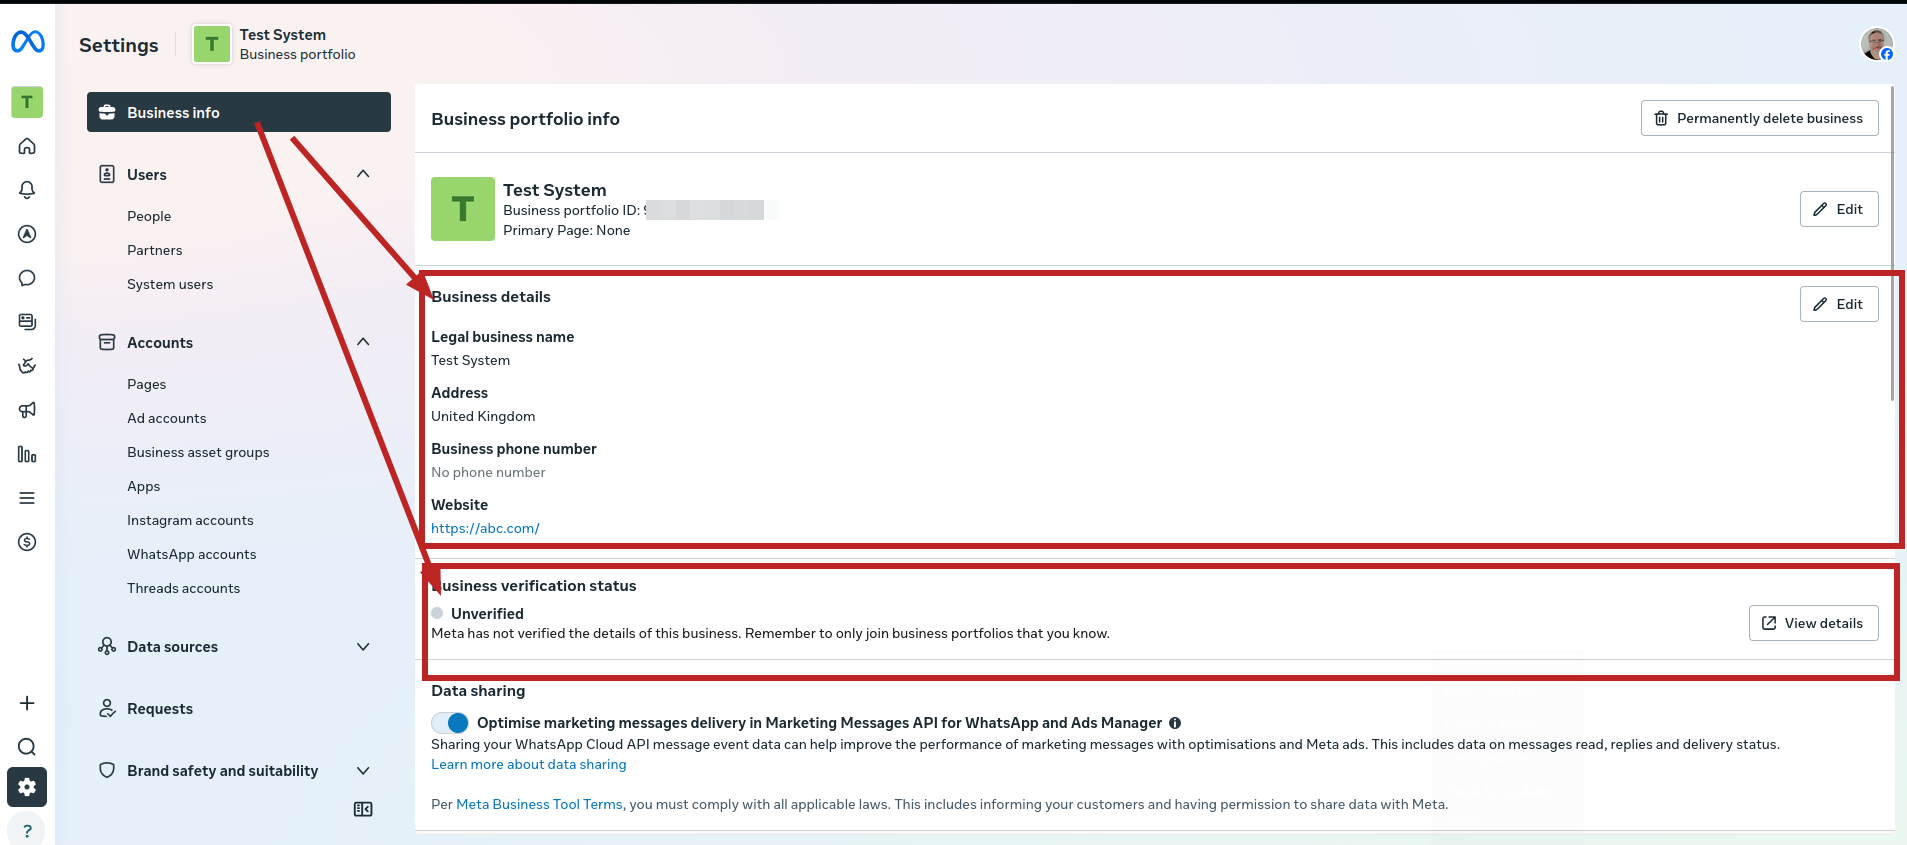This screenshot has width=1907, height=845.
Task: Open the Ad accounts menu item
Action: [167, 418]
